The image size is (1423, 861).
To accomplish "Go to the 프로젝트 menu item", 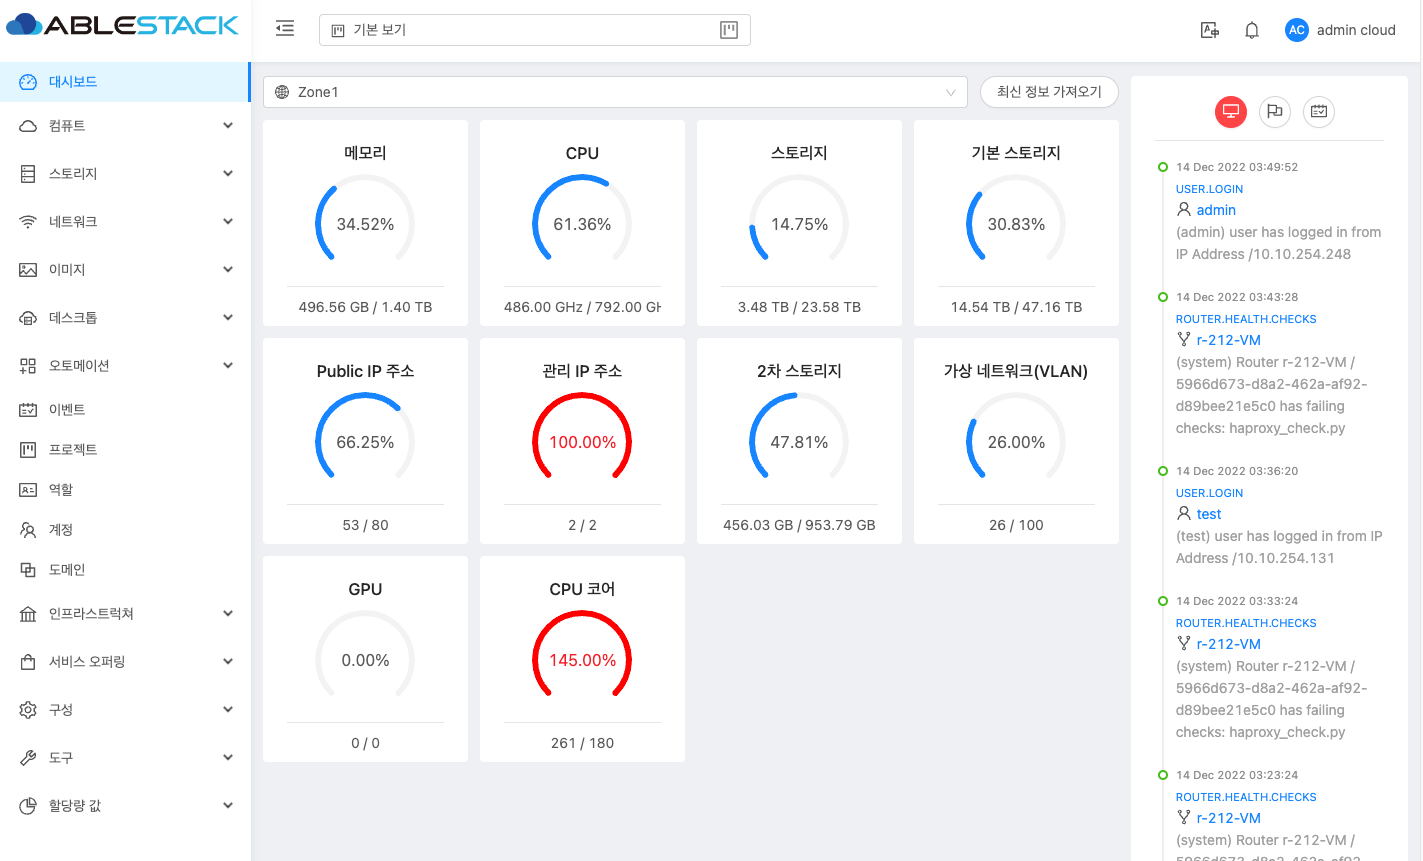I will [x=73, y=450].
